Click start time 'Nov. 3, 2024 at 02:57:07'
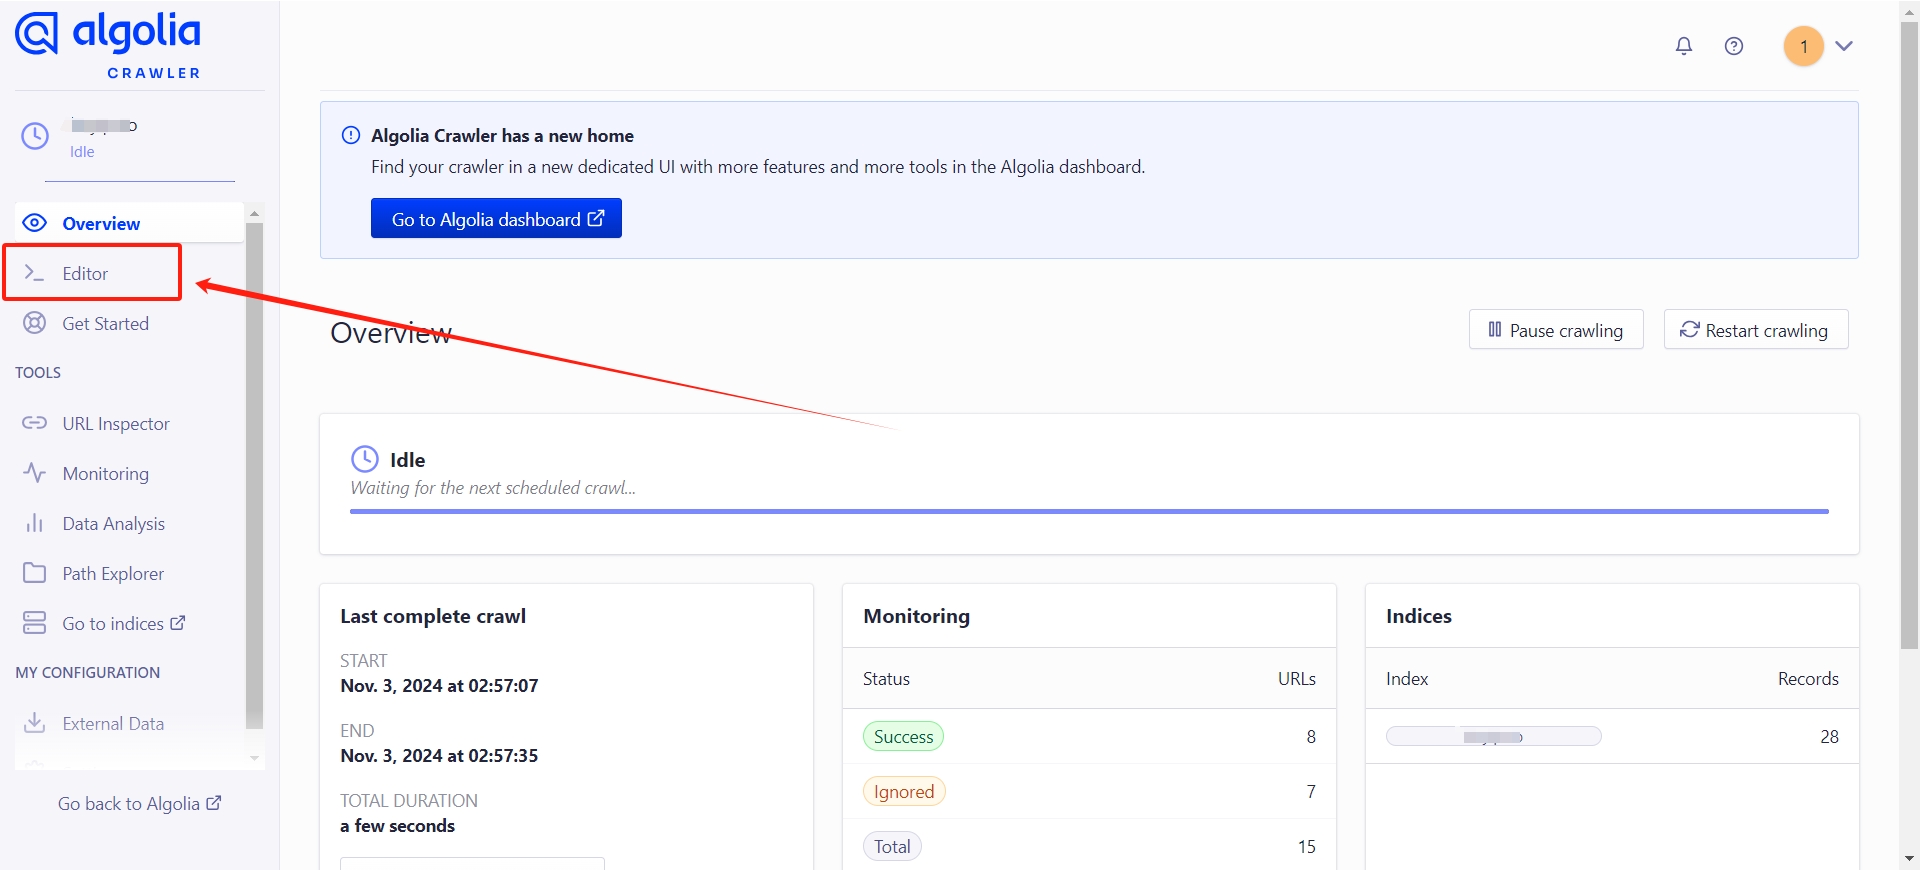 pos(439,685)
